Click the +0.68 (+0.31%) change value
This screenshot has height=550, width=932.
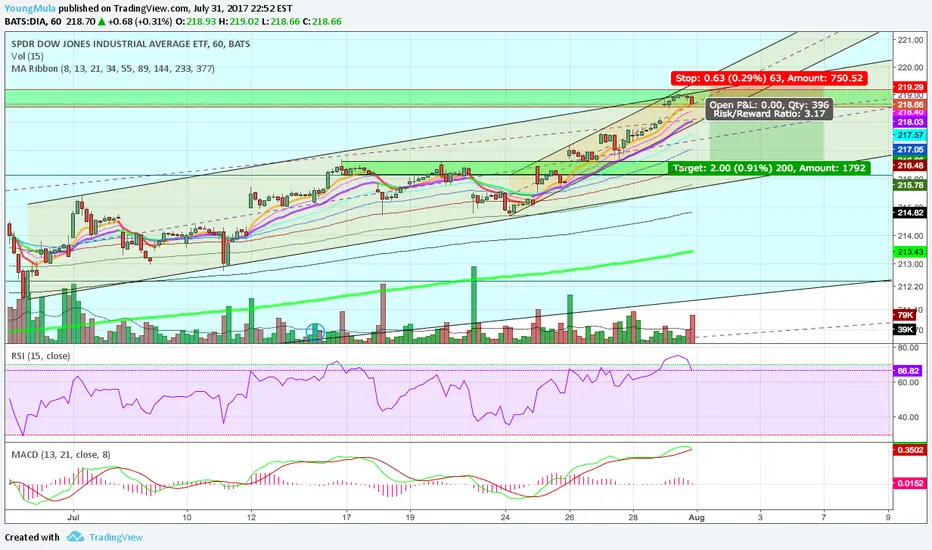pyautogui.click(x=140, y=21)
